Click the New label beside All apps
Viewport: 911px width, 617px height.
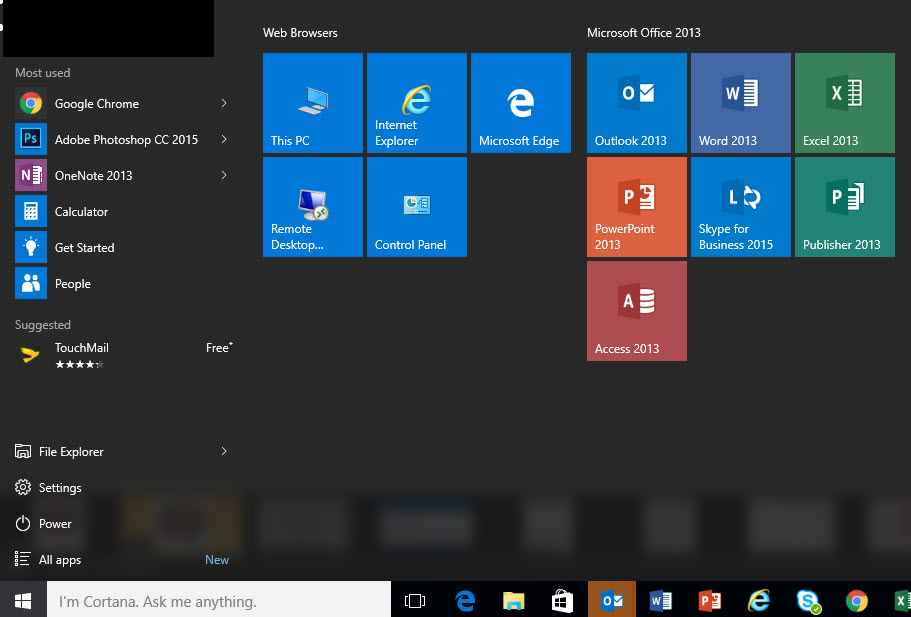coord(217,559)
